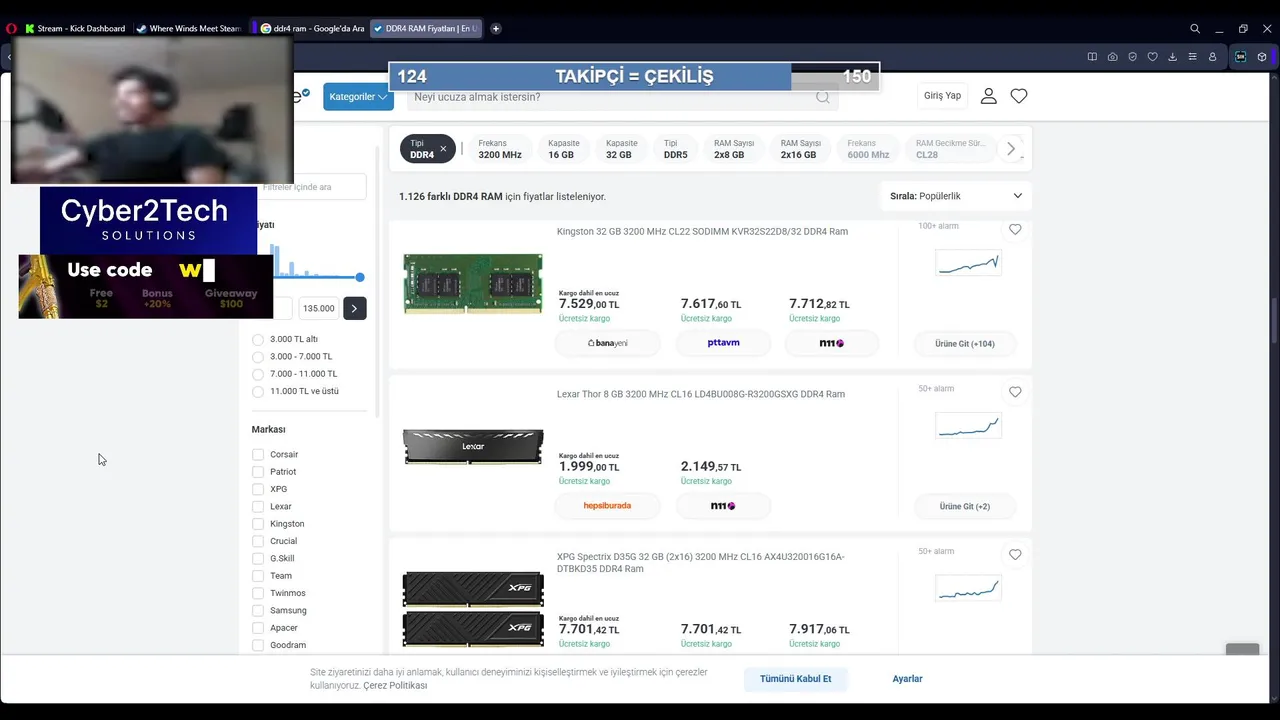Viewport: 1280px width, 720px height.
Task: Favorite the Lexar Thor 8 GB RAM
Action: point(1015,392)
